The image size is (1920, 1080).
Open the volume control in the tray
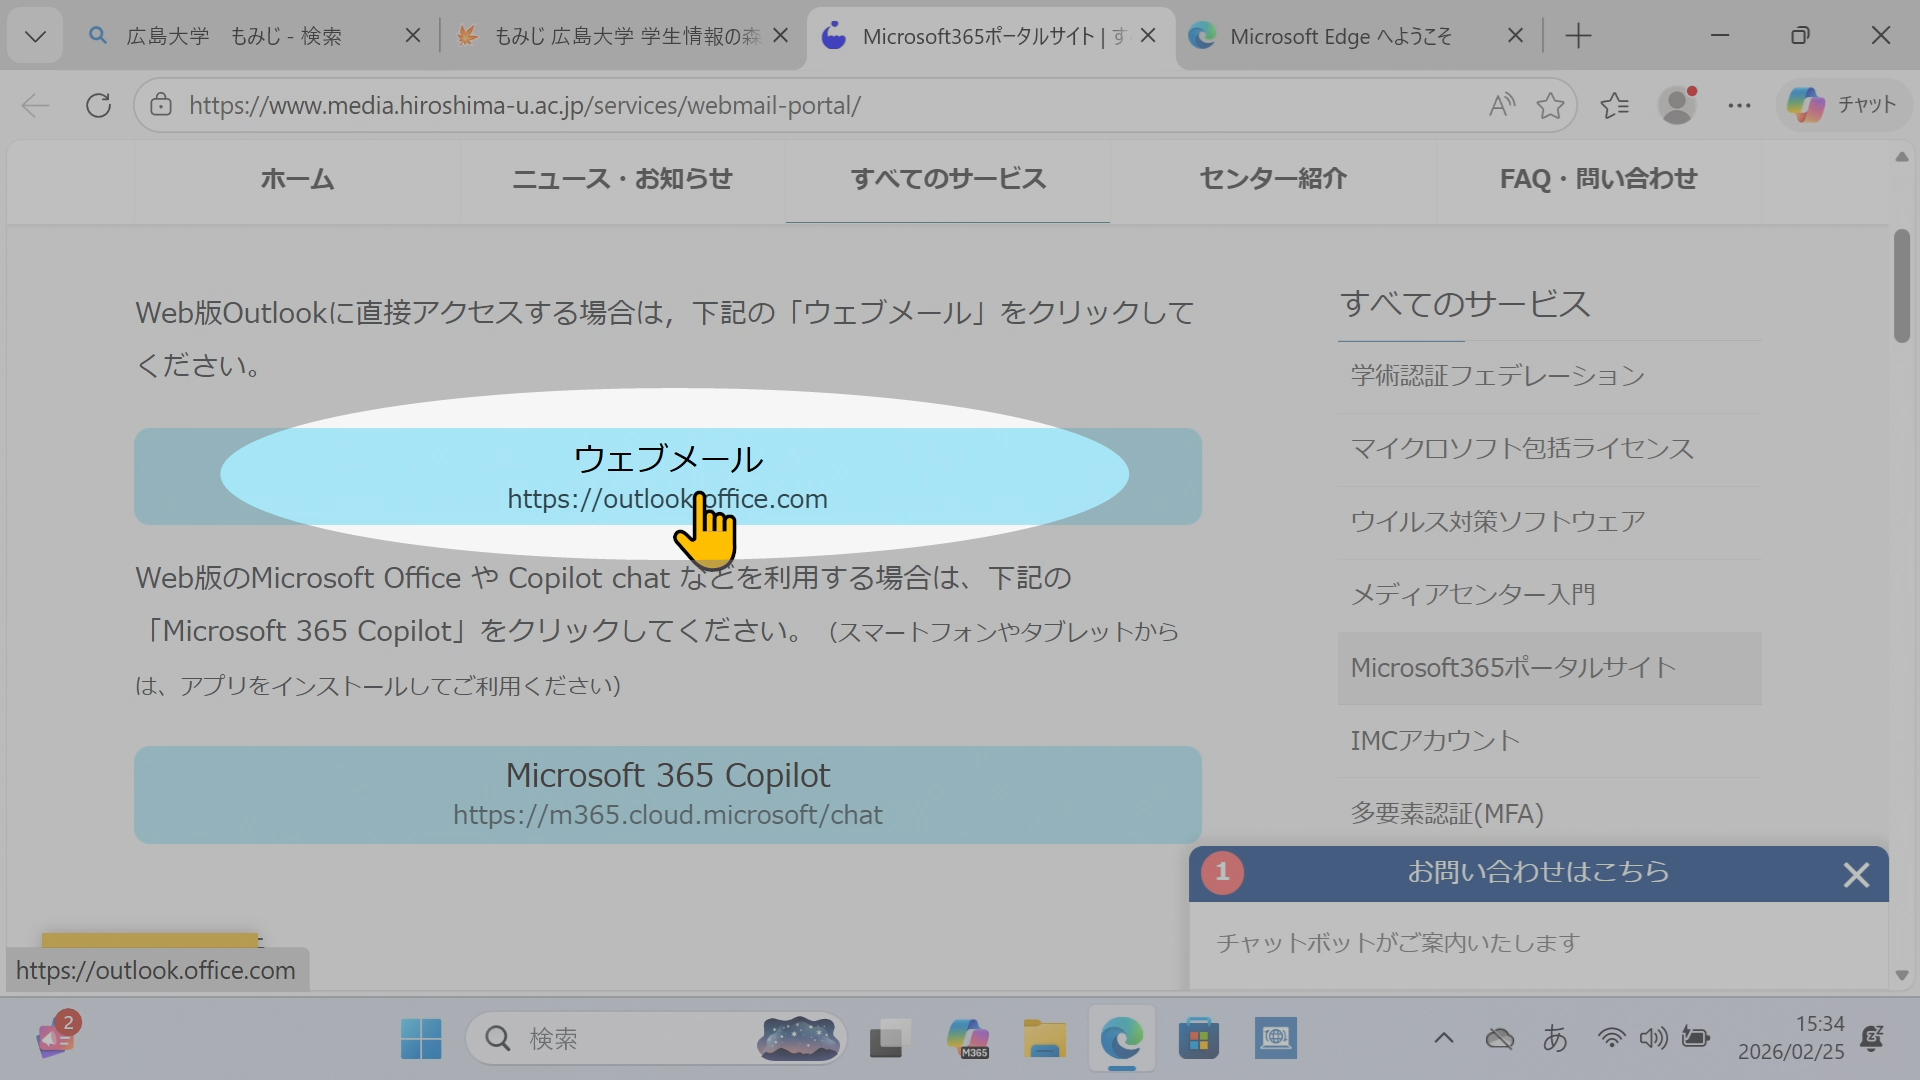[1653, 1038]
